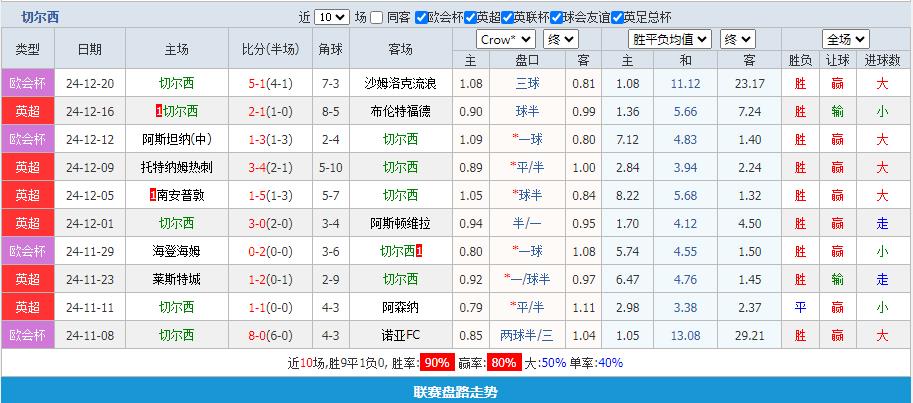Image resolution: width=913 pixels, height=403 pixels.
Task: Click away team 阿斯顿维拉
Action: pyautogui.click(x=401, y=224)
